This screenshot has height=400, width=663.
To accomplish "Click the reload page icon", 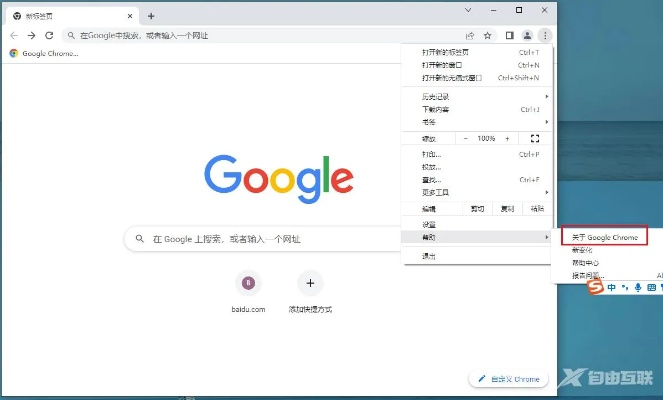I will pos(49,35).
